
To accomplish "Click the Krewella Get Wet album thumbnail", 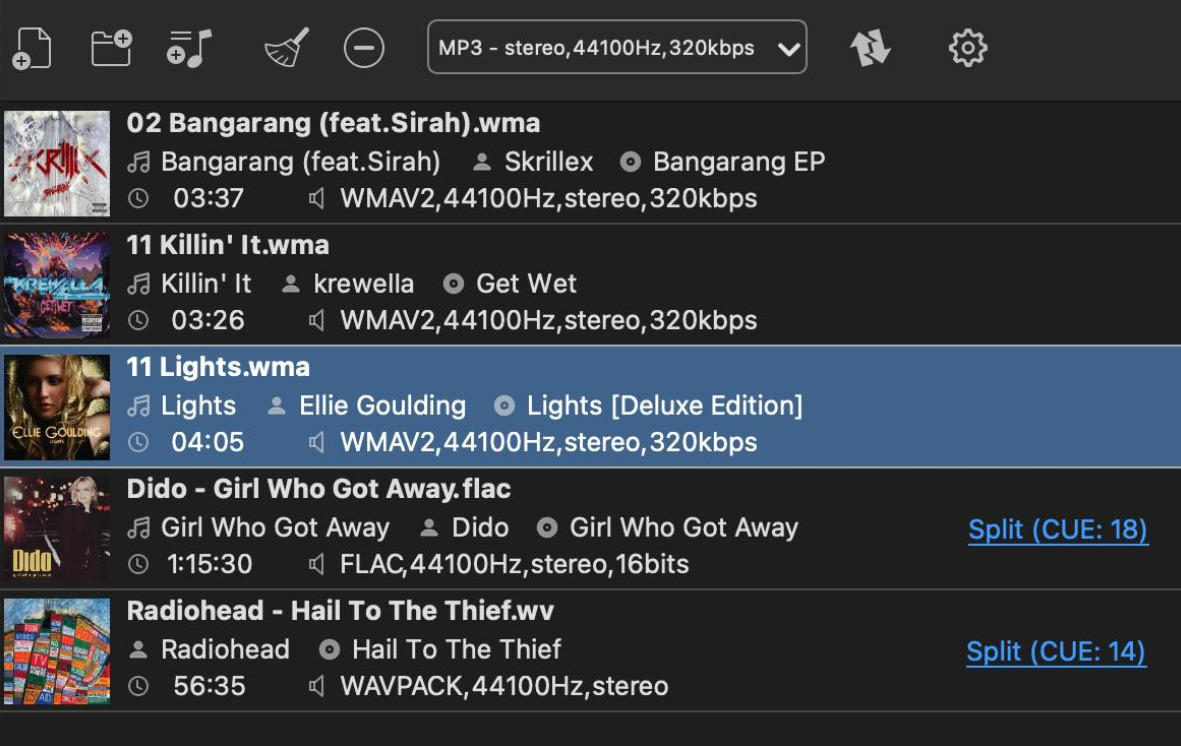I will pos(57,285).
